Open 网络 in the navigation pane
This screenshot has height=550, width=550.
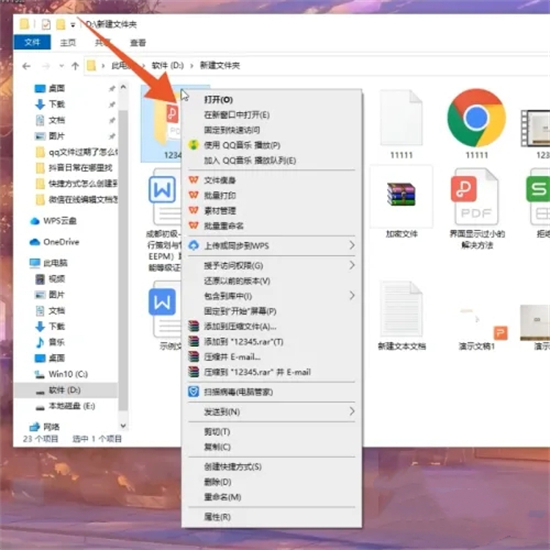coord(44,427)
